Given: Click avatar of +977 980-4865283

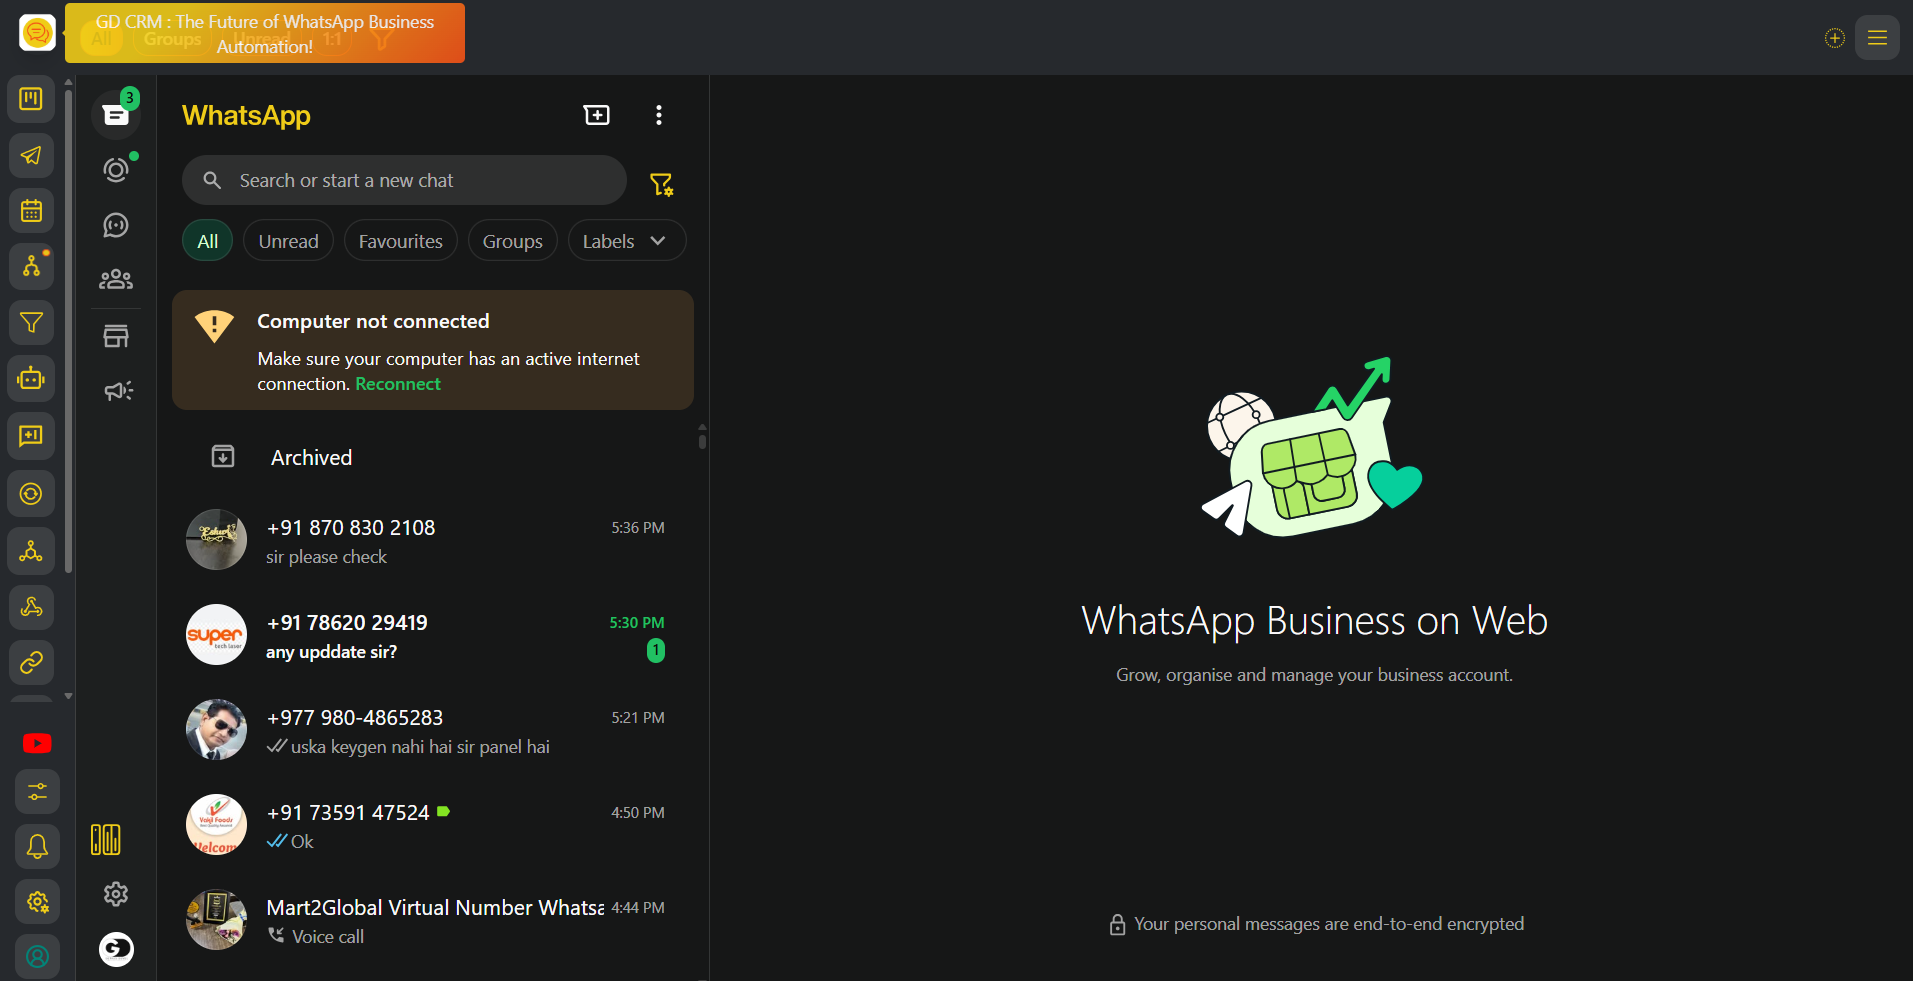Looking at the screenshot, I should coord(216,730).
